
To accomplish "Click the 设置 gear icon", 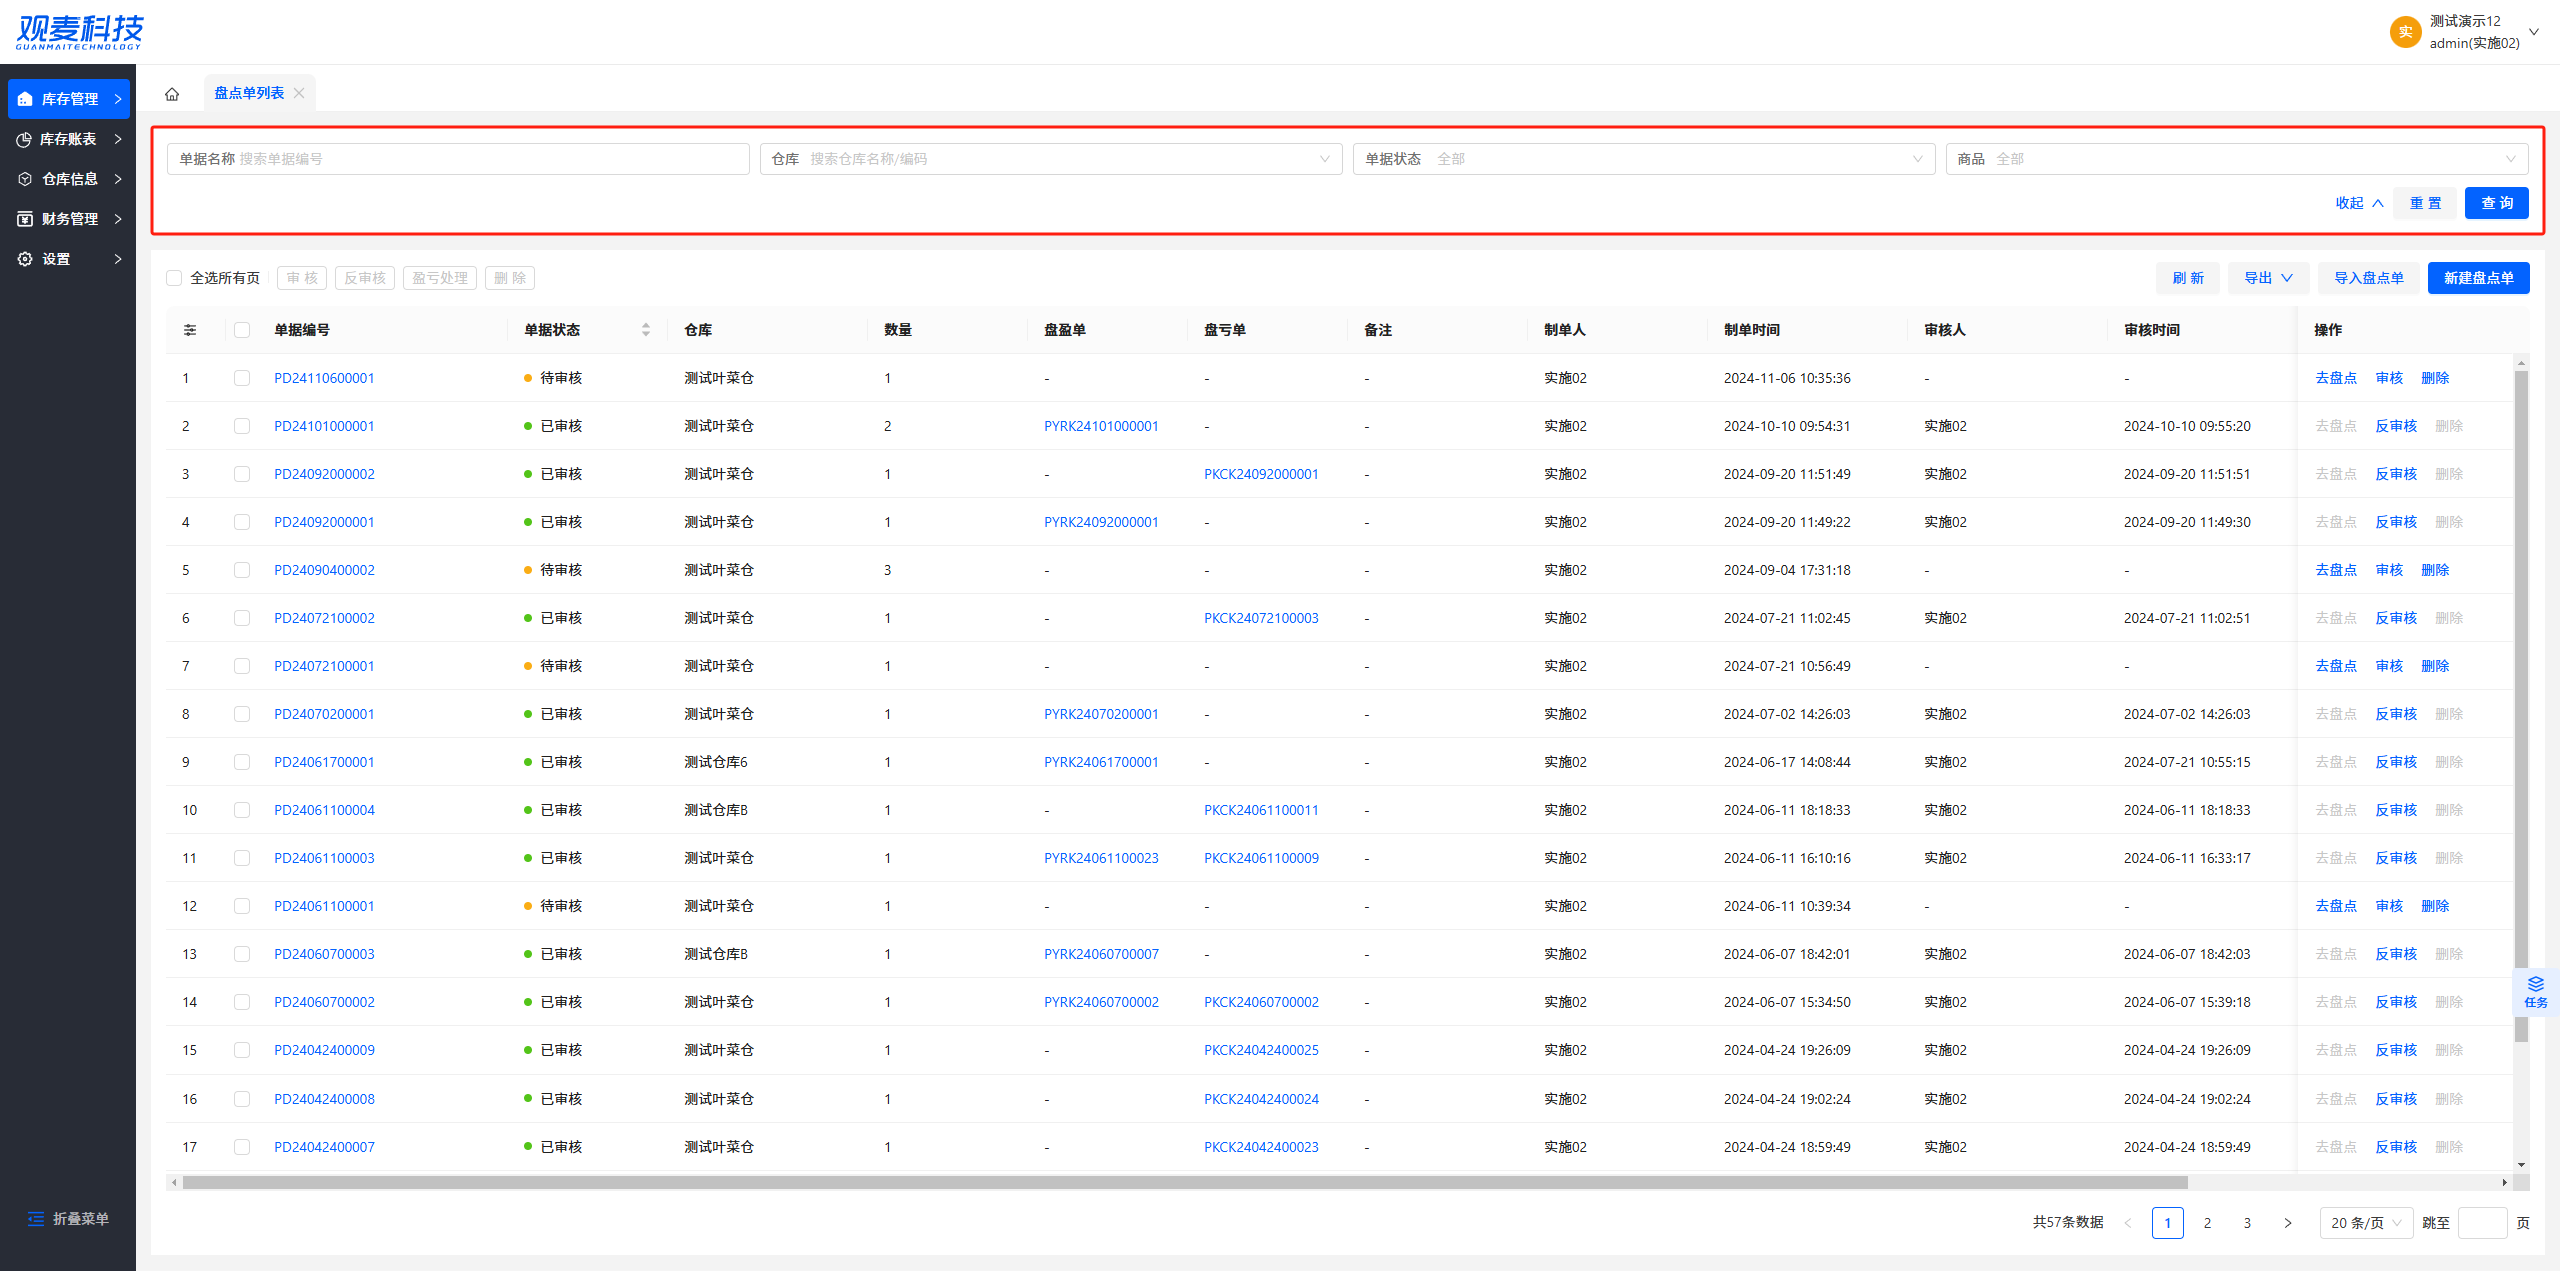I will coord(25,259).
